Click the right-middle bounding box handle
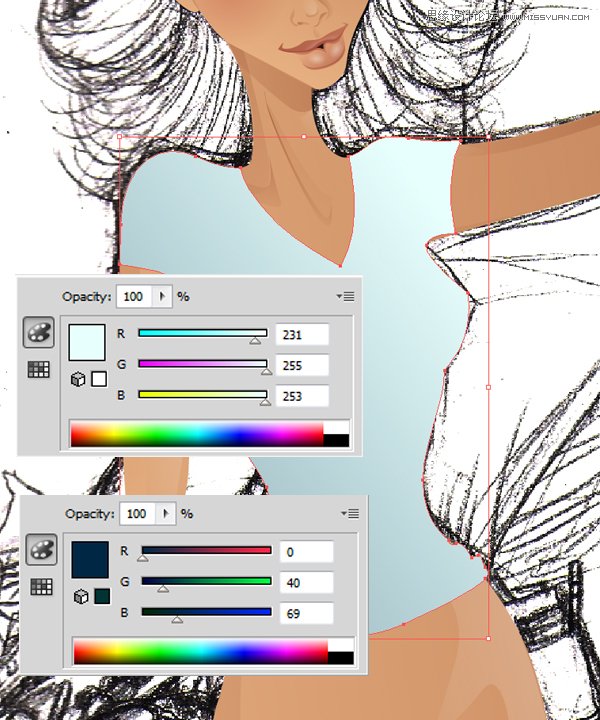The image size is (600, 720). tap(488, 387)
